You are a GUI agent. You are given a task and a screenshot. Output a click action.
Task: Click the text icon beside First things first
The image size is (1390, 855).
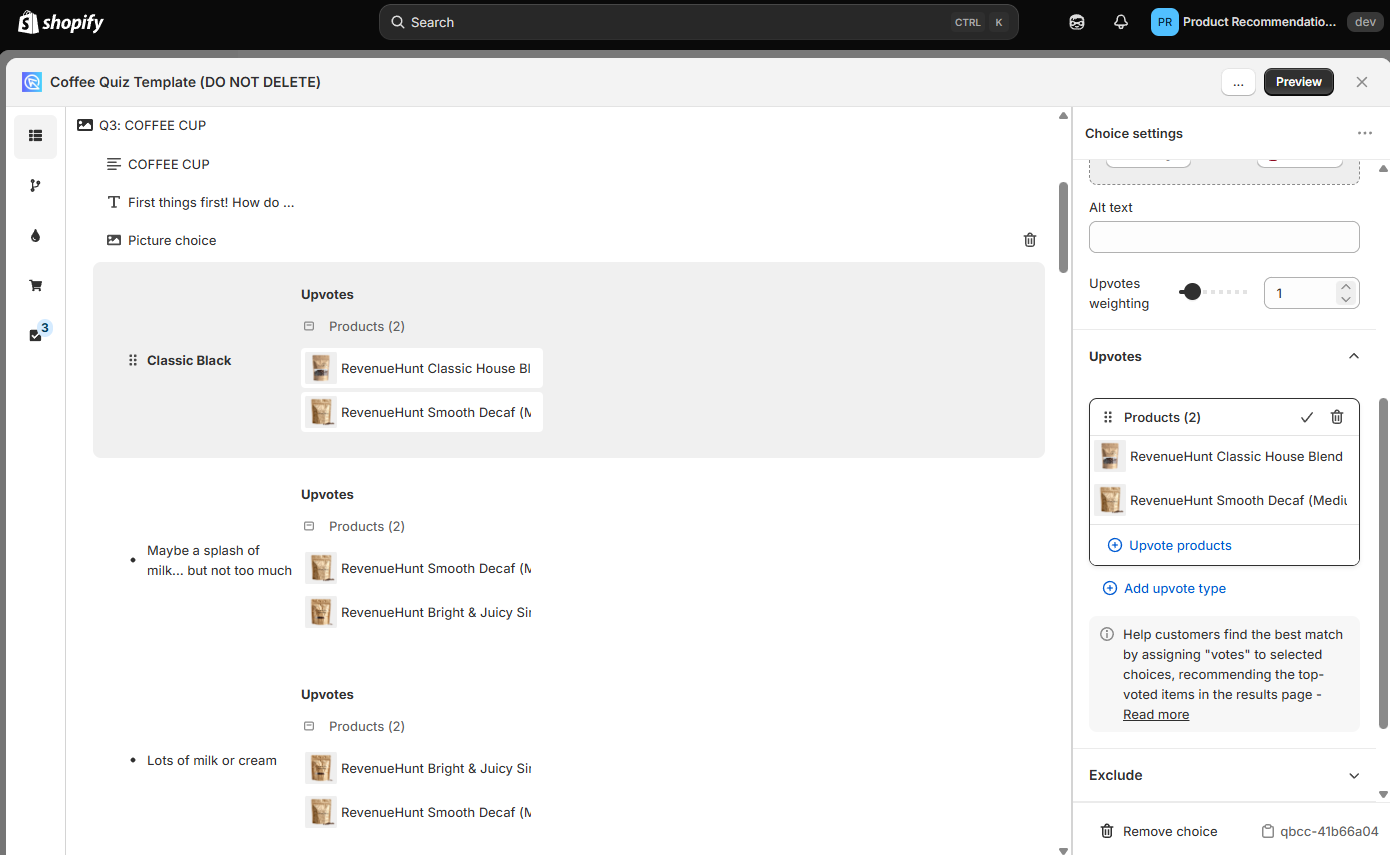point(114,202)
